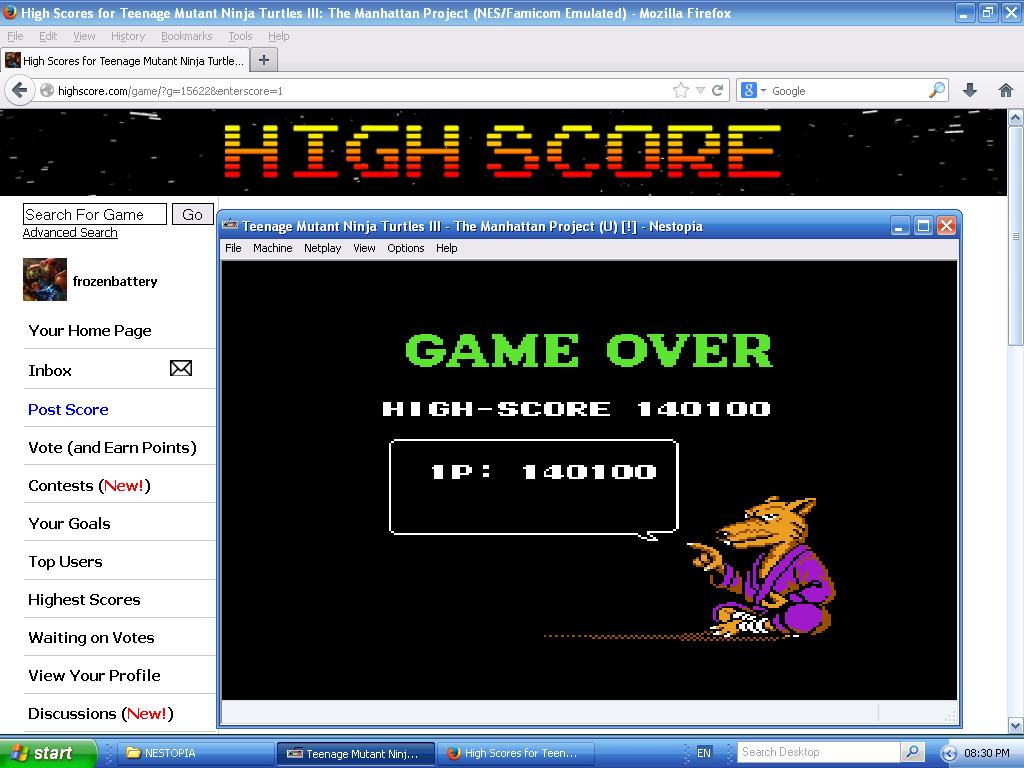Open Nestopia Help menu

tap(447, 248)
